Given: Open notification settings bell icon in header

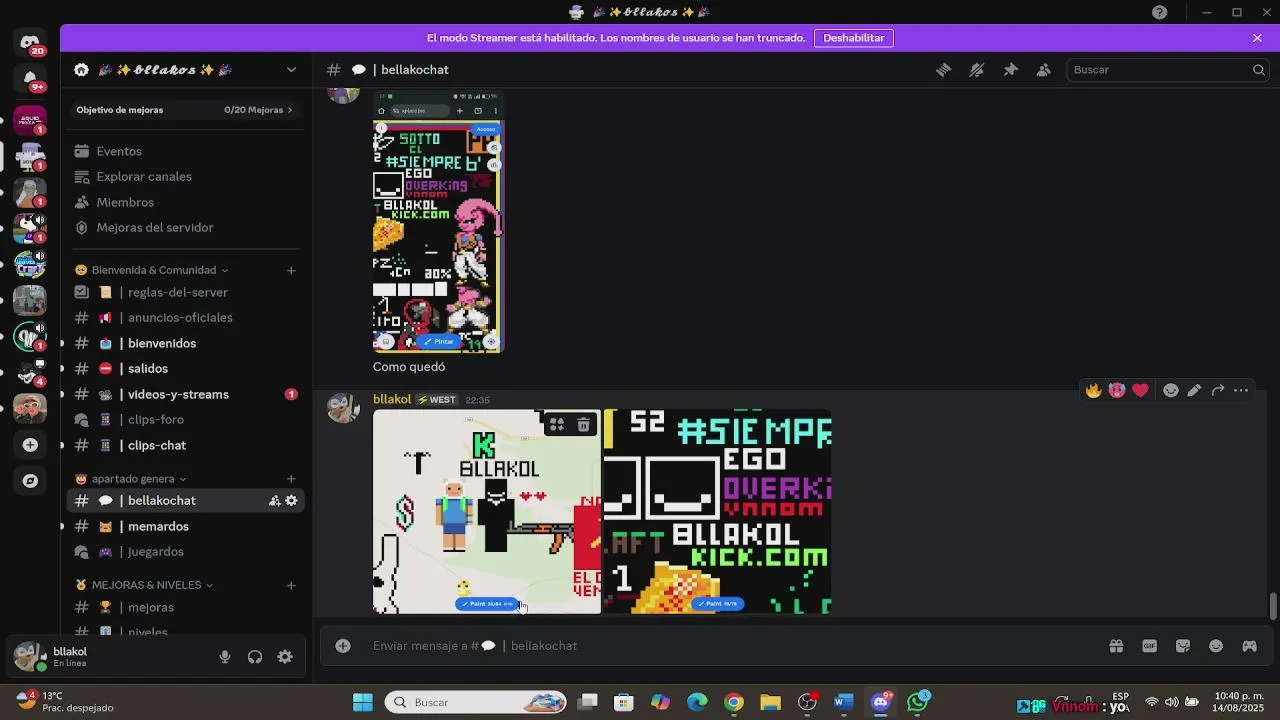Looking at the screenshot, I should (977, 70).
